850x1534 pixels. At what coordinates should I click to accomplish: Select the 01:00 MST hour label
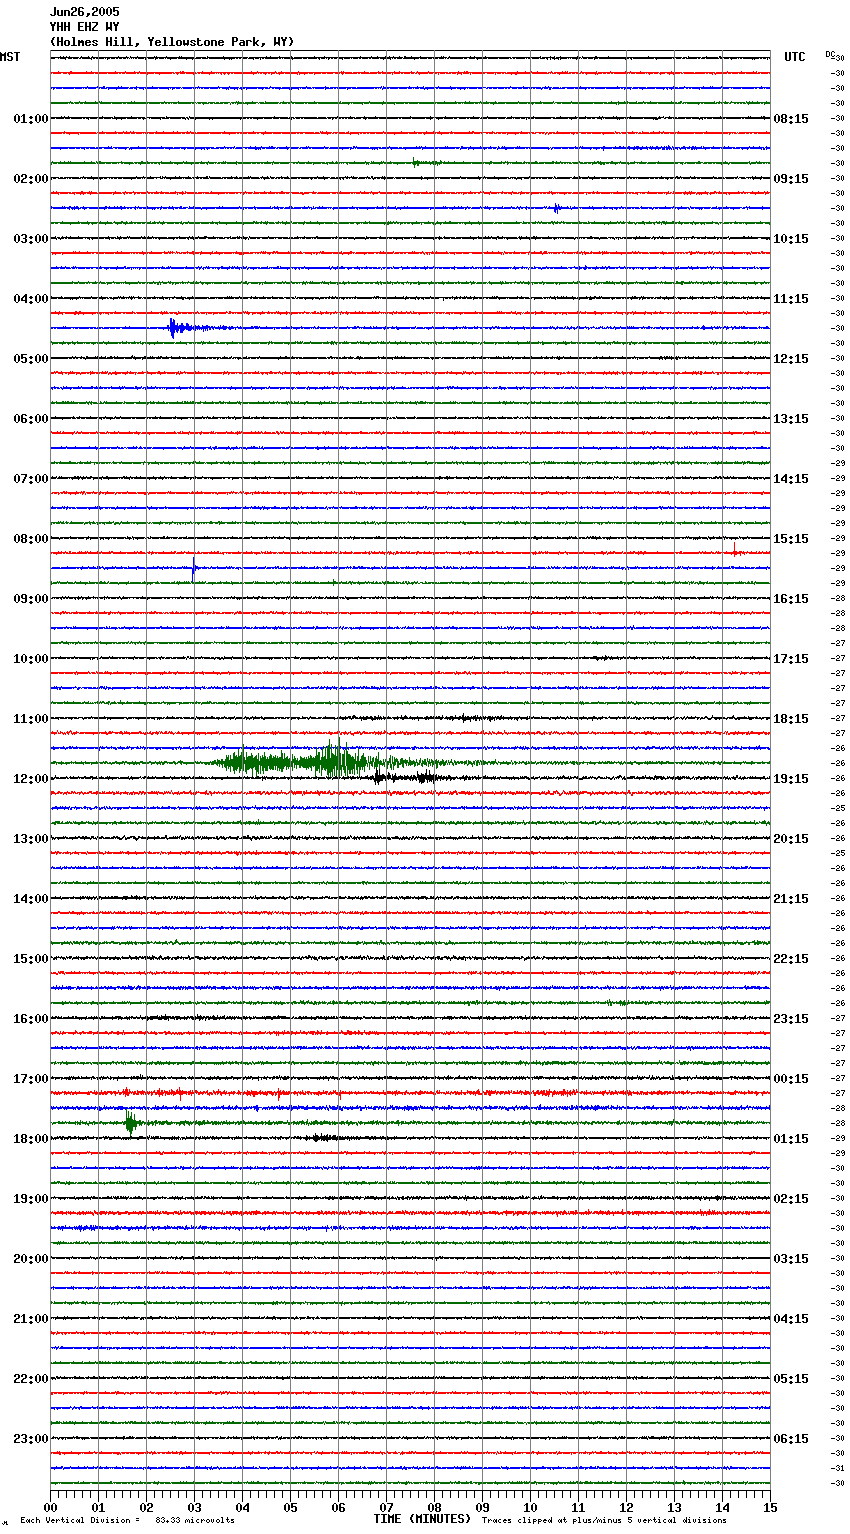pyautogui.click(x=30, y=119)
